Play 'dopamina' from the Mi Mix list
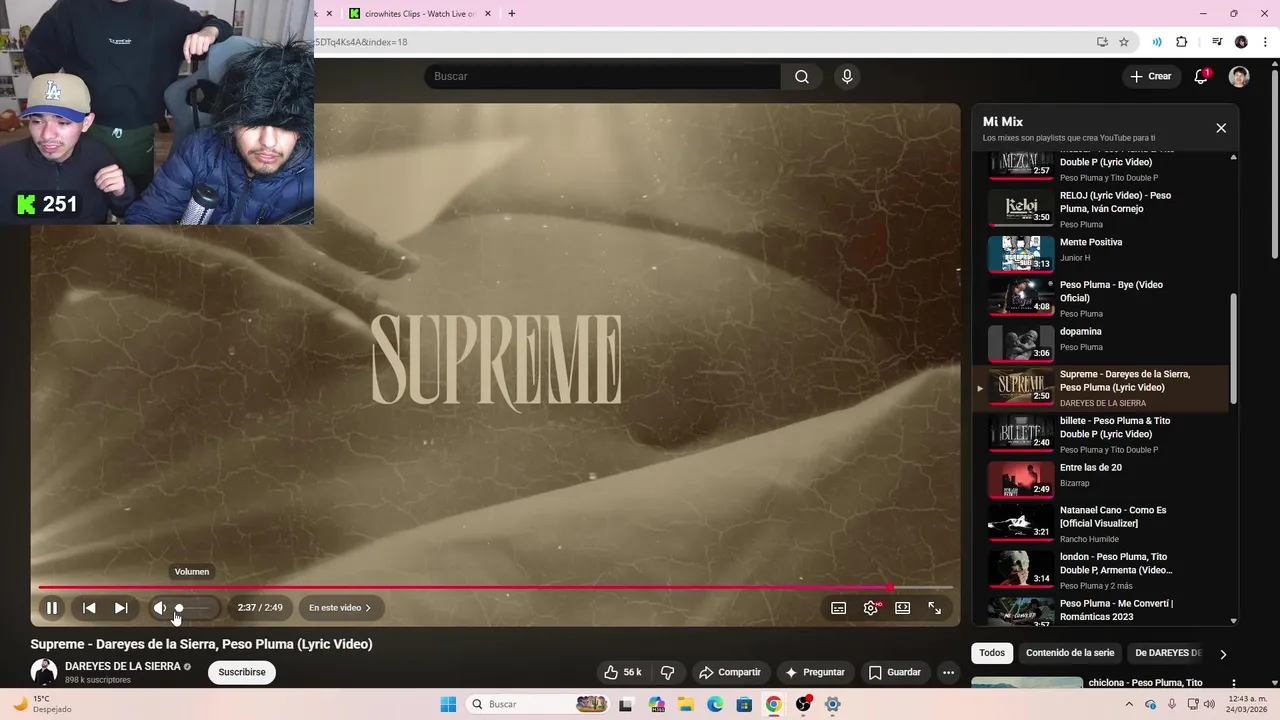1280x720 pixels. click(x=1100, y=342)
